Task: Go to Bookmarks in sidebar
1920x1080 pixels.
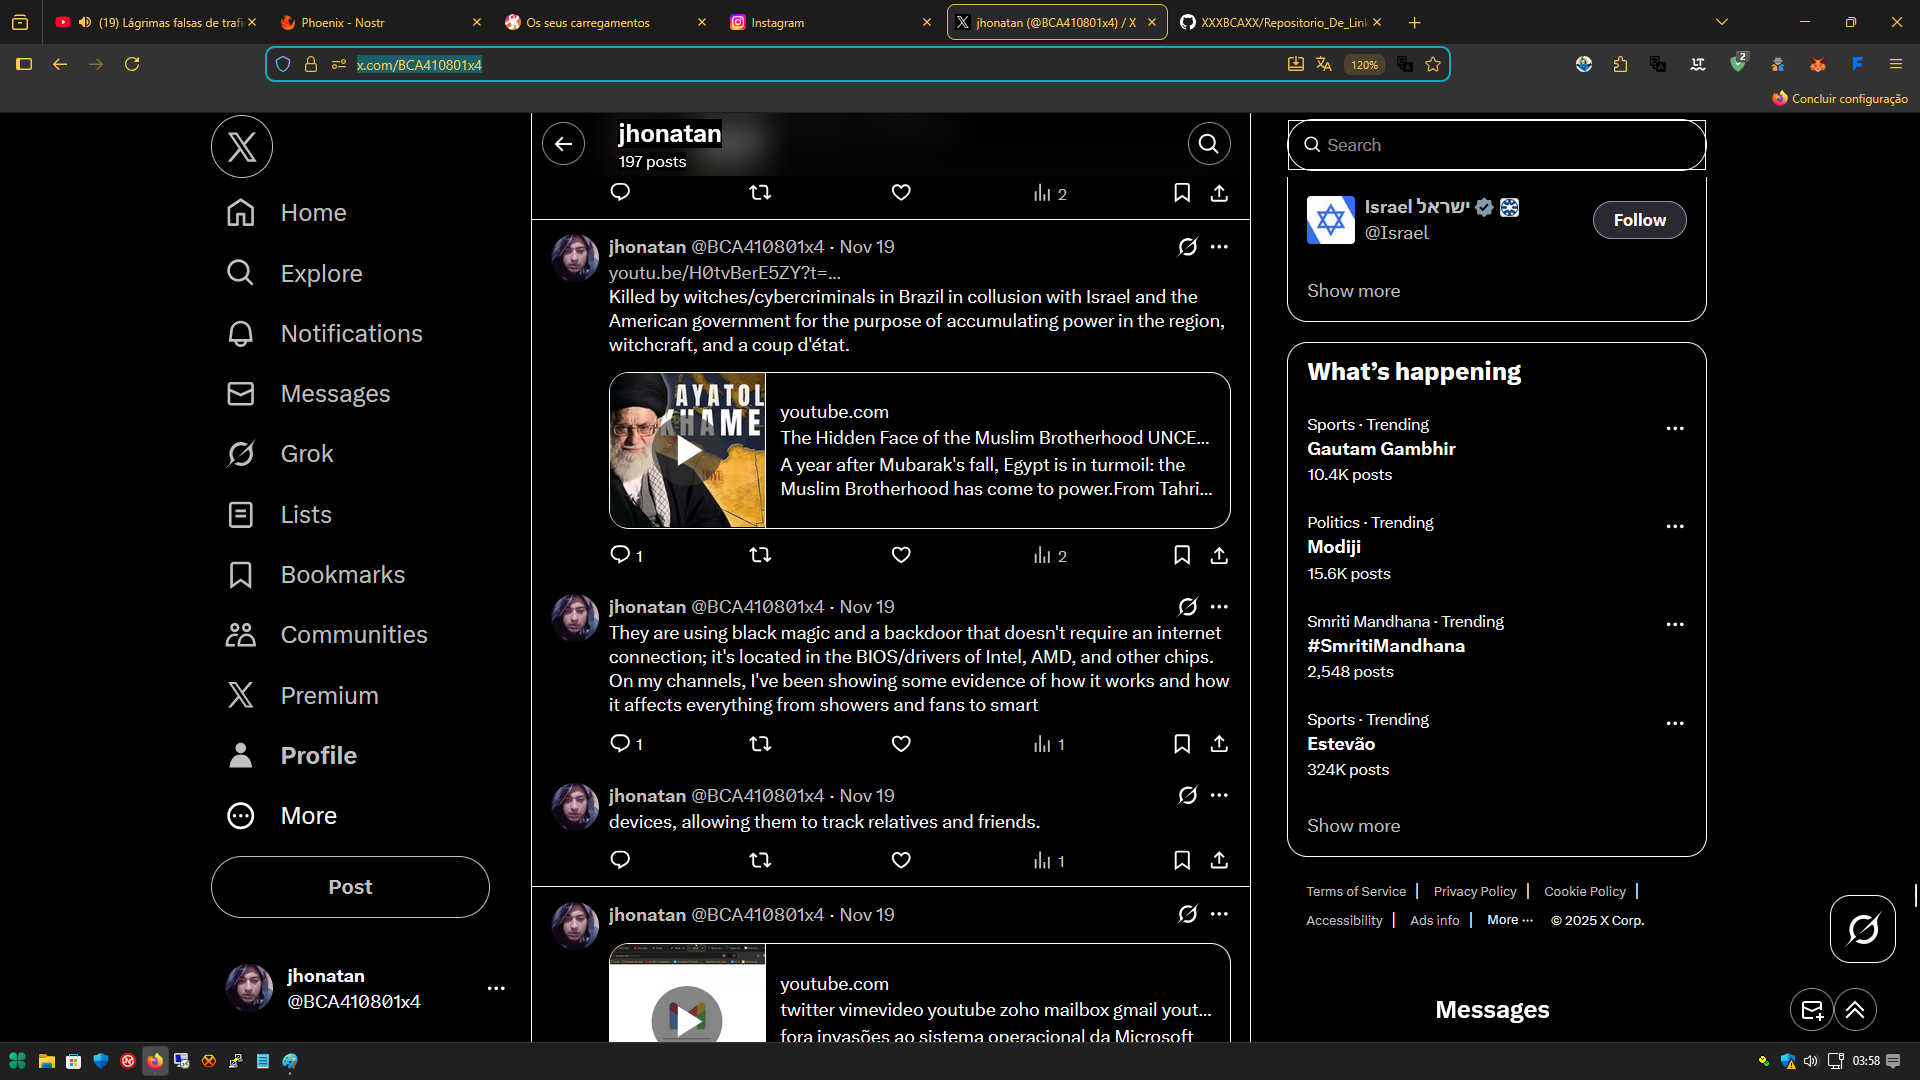Action: 342,575
